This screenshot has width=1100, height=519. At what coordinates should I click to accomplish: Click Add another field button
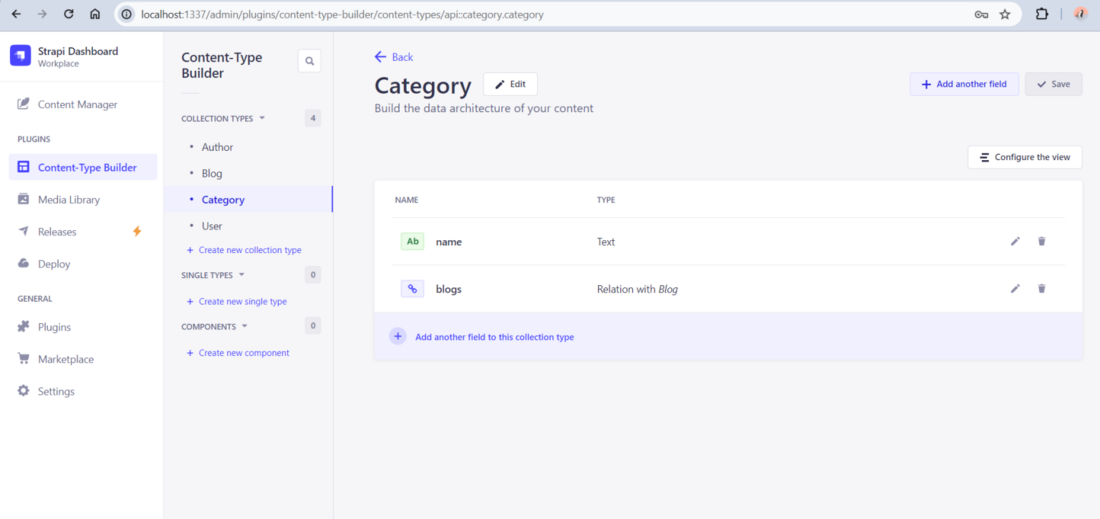coord(963,84)
